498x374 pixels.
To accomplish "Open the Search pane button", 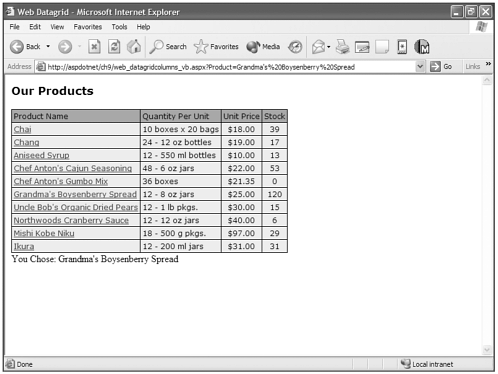I will [x=168, y=47].
